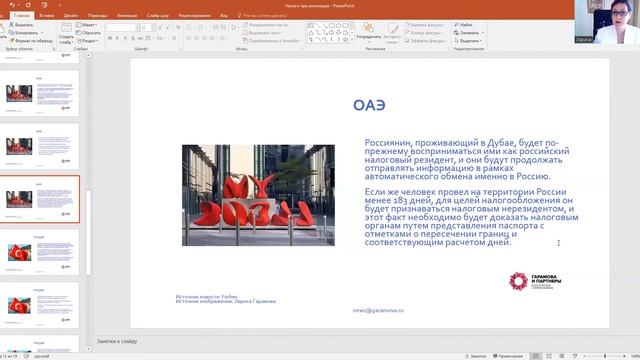The width and height of the screenshot is (640, 360).
Task: Click the Undo arrow in the title bar
Action: (12, 5)
